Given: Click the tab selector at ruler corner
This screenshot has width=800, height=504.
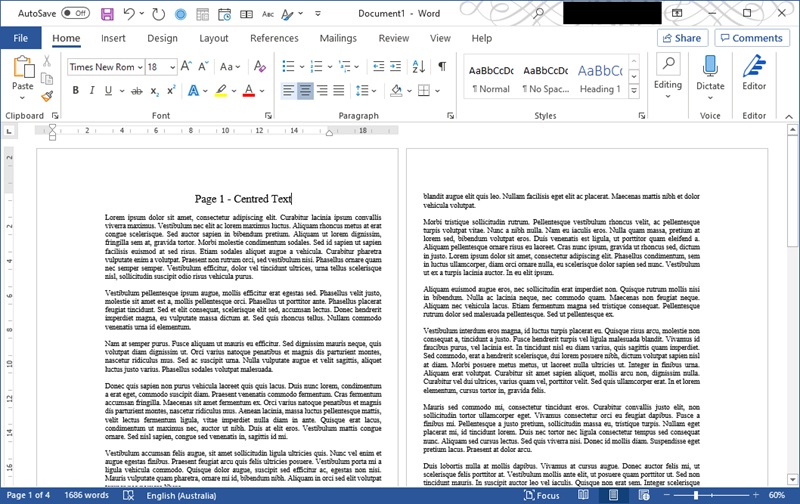Looking at the screenshot, I should point(9,132).
